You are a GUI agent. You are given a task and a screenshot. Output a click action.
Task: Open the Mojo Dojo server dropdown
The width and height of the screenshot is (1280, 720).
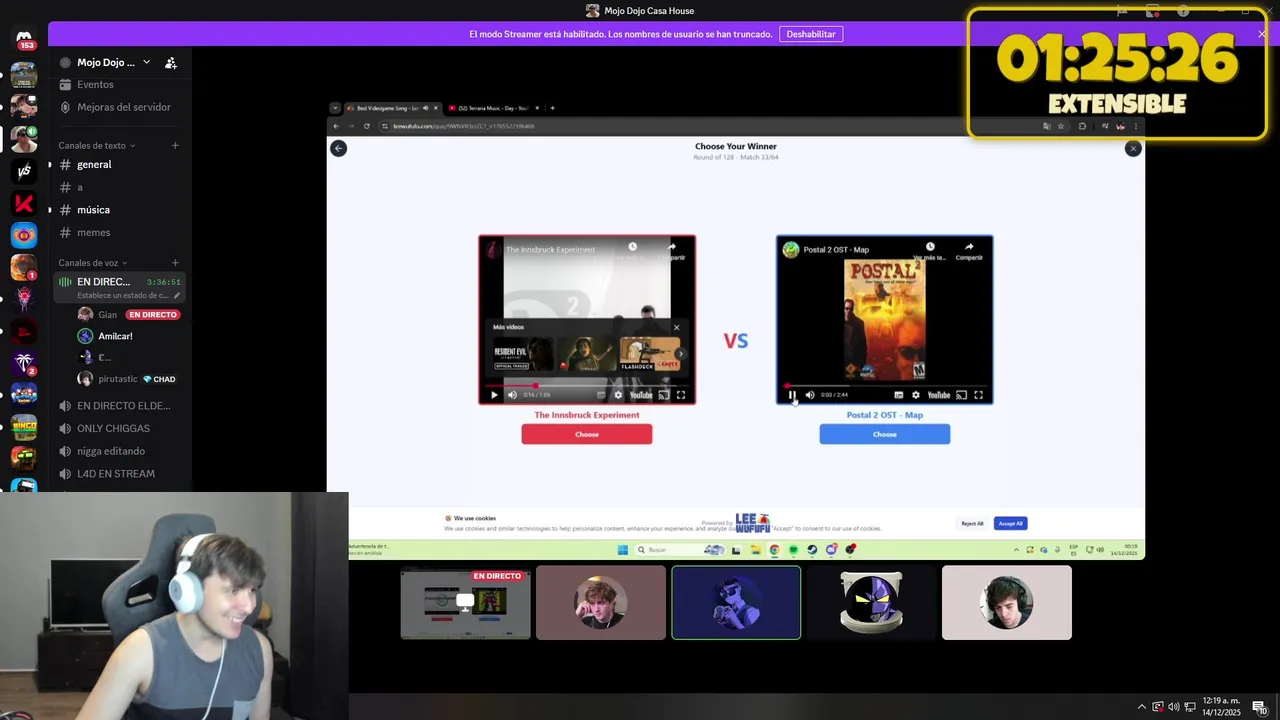tap(146, 62)
